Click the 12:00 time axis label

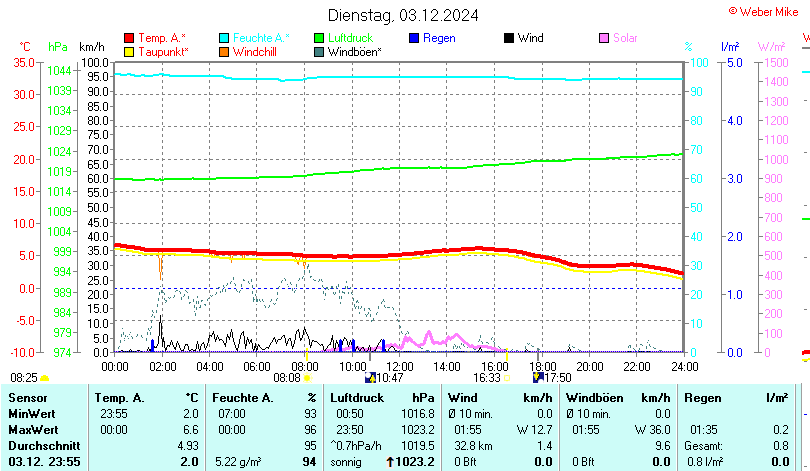399,367
